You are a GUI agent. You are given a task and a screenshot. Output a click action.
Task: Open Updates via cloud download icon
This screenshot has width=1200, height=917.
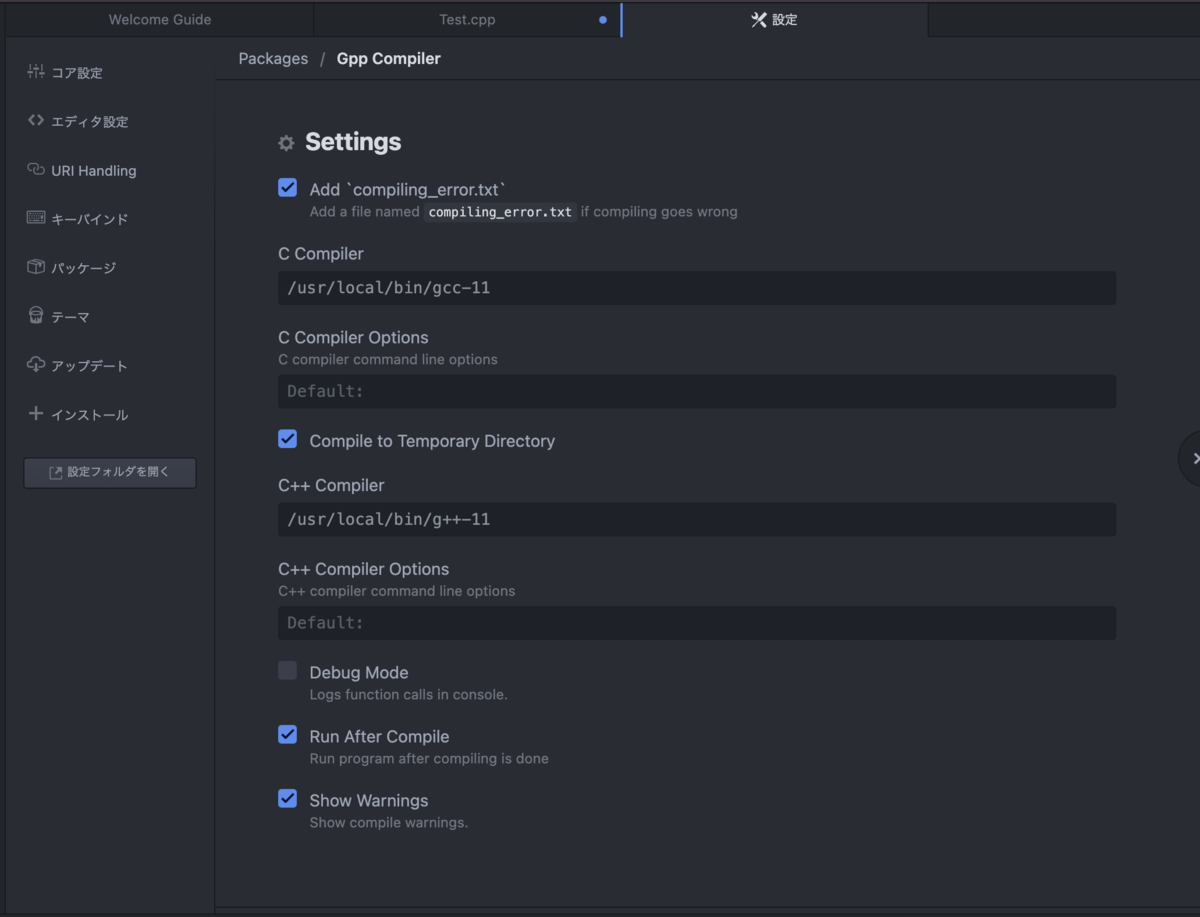pos(36,365)
